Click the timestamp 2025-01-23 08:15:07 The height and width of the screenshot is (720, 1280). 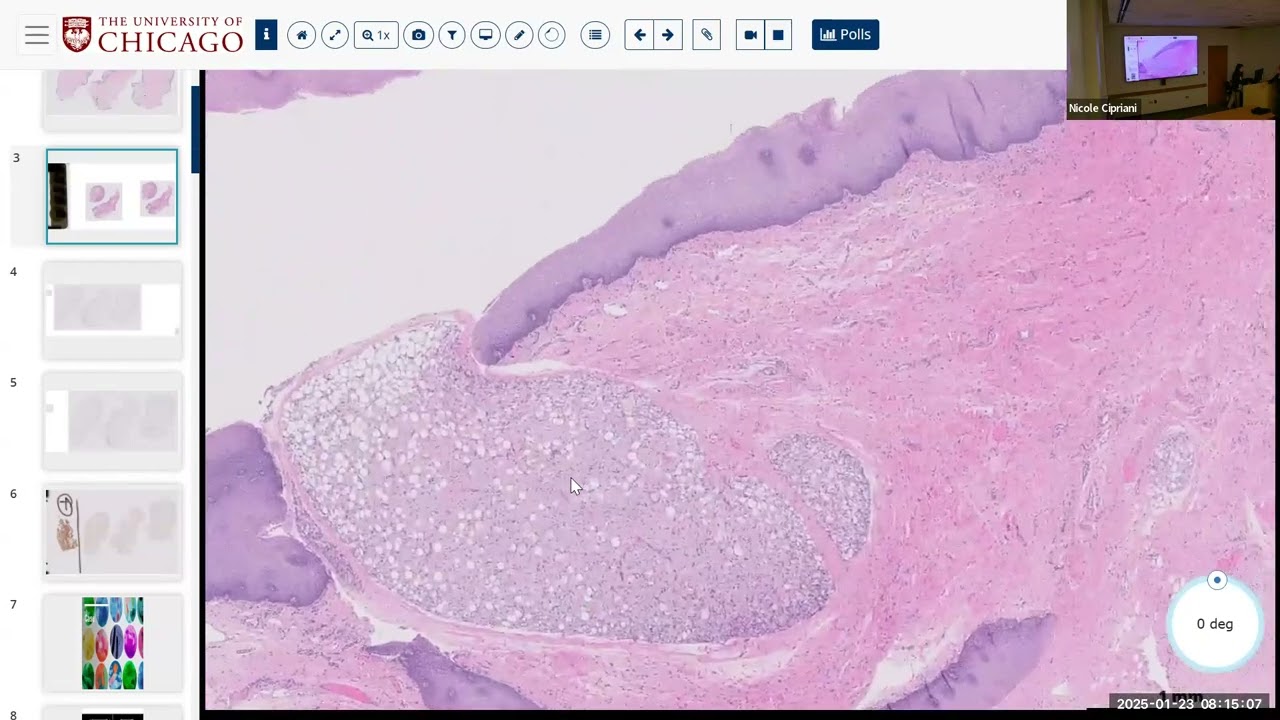tap(1189, 704)
